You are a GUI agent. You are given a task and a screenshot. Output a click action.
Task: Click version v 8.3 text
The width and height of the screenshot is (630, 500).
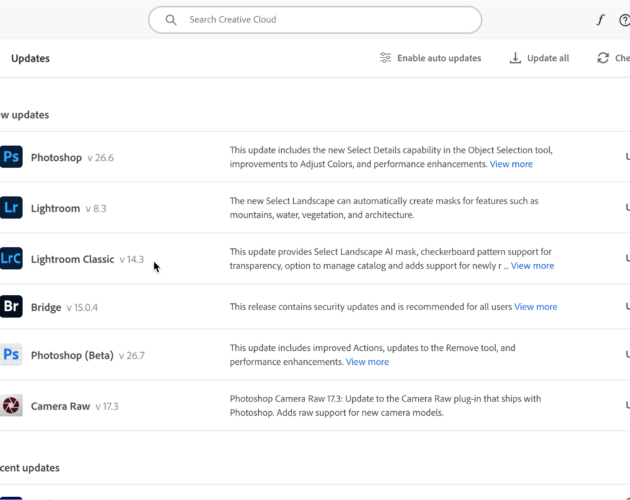(96, 209)
